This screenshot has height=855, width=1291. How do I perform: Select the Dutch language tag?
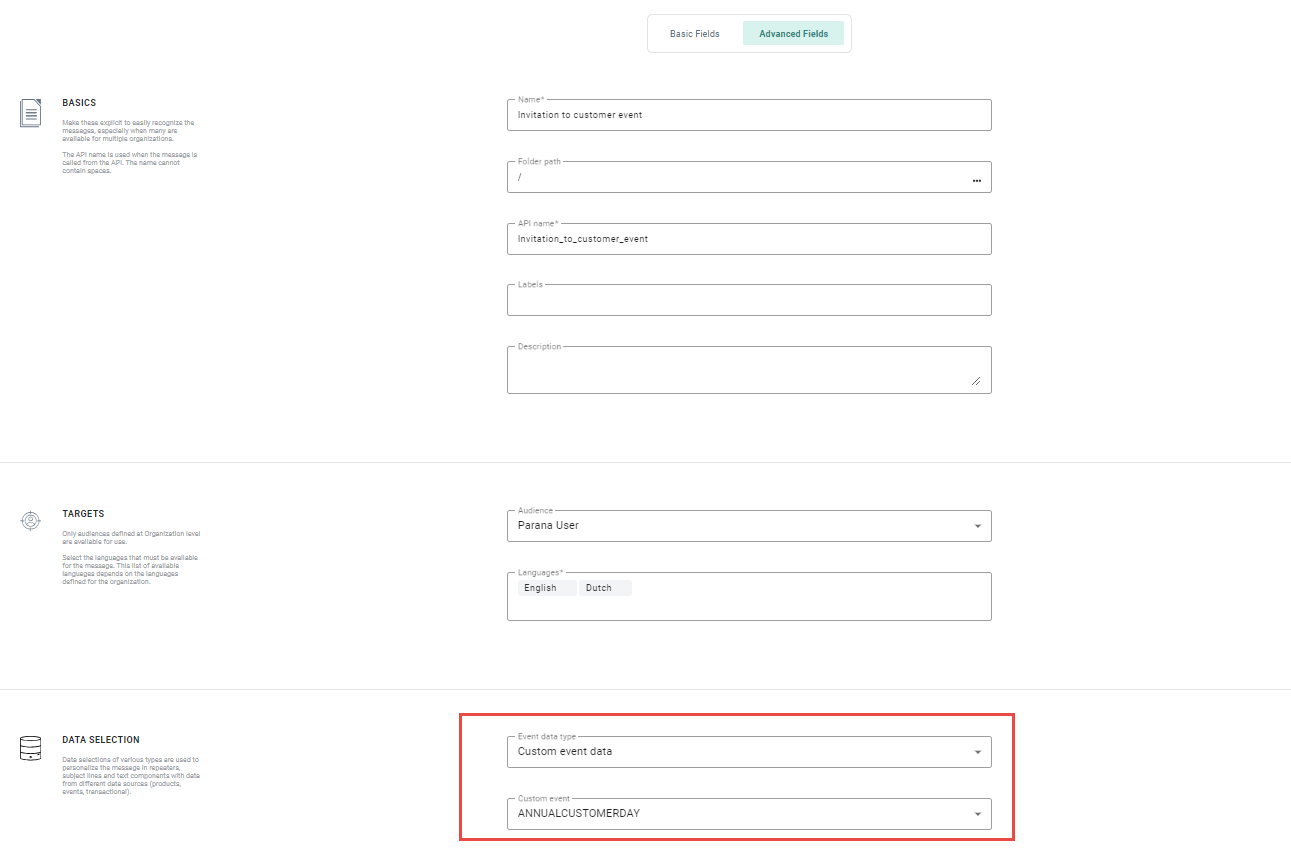tap(599, 588)
